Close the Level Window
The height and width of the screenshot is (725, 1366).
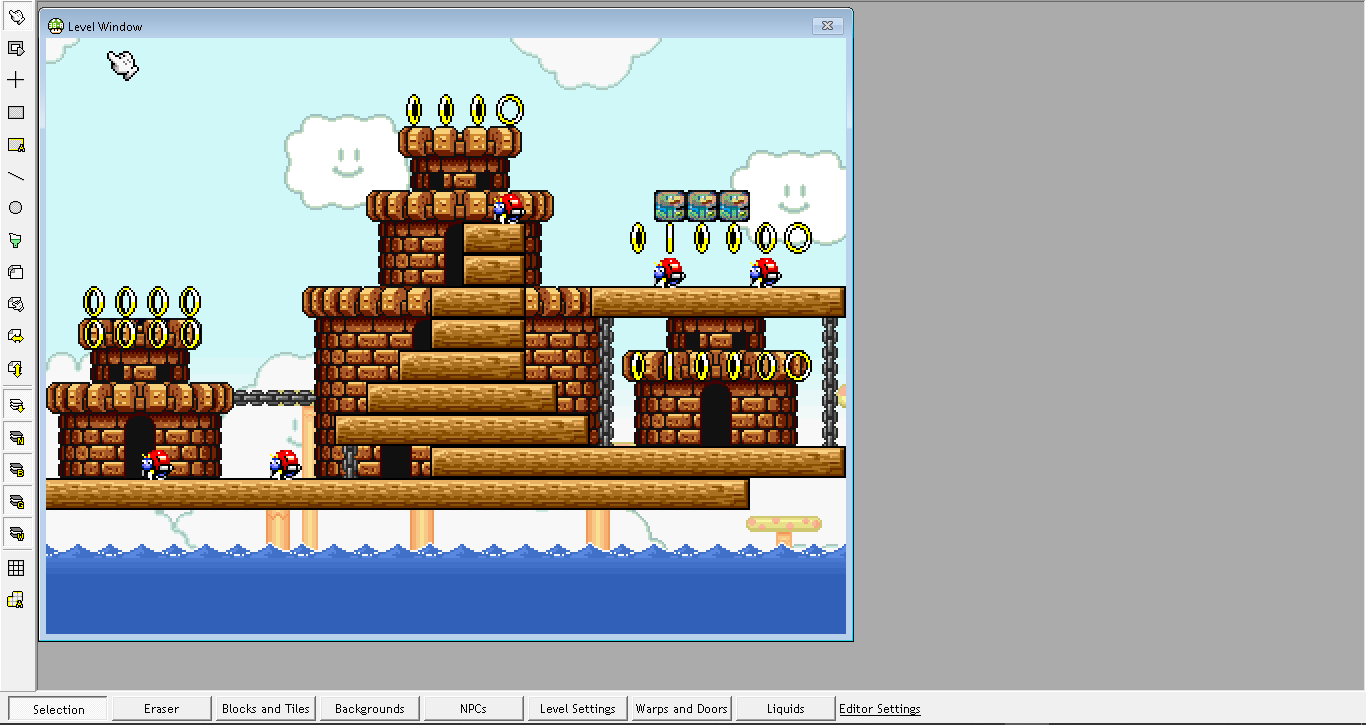(827, 26)
